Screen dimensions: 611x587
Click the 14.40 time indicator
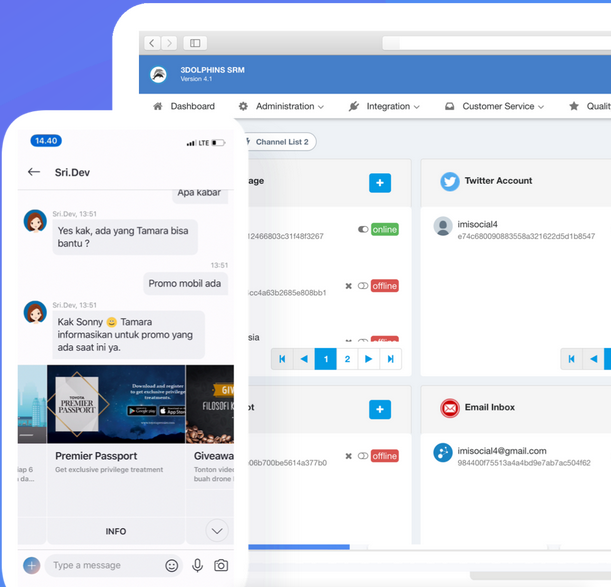[46, 141]
